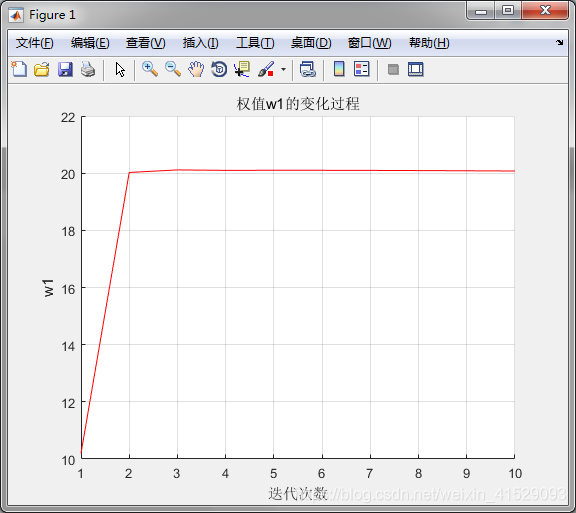Click the New Figure icon

(19, 69)
